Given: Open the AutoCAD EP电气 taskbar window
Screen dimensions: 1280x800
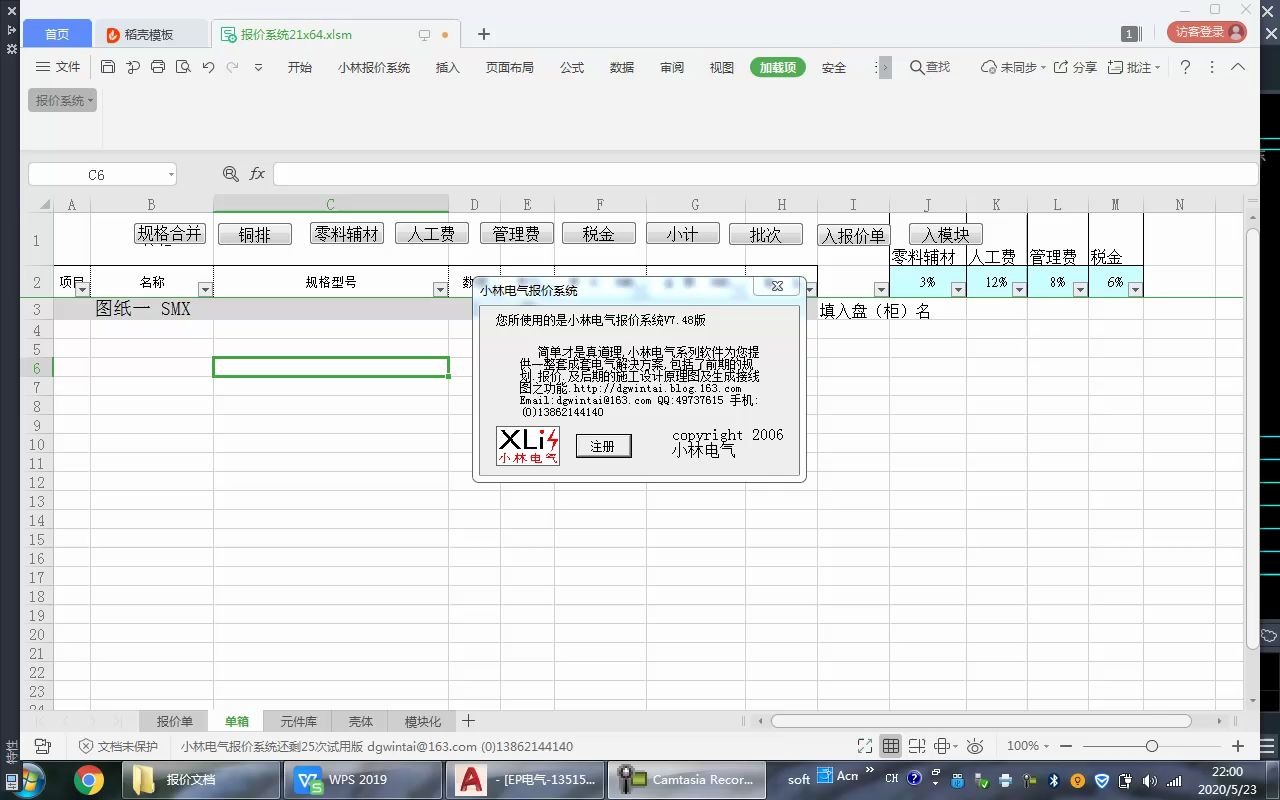Looking at the screenshot, I should (525, 780).
